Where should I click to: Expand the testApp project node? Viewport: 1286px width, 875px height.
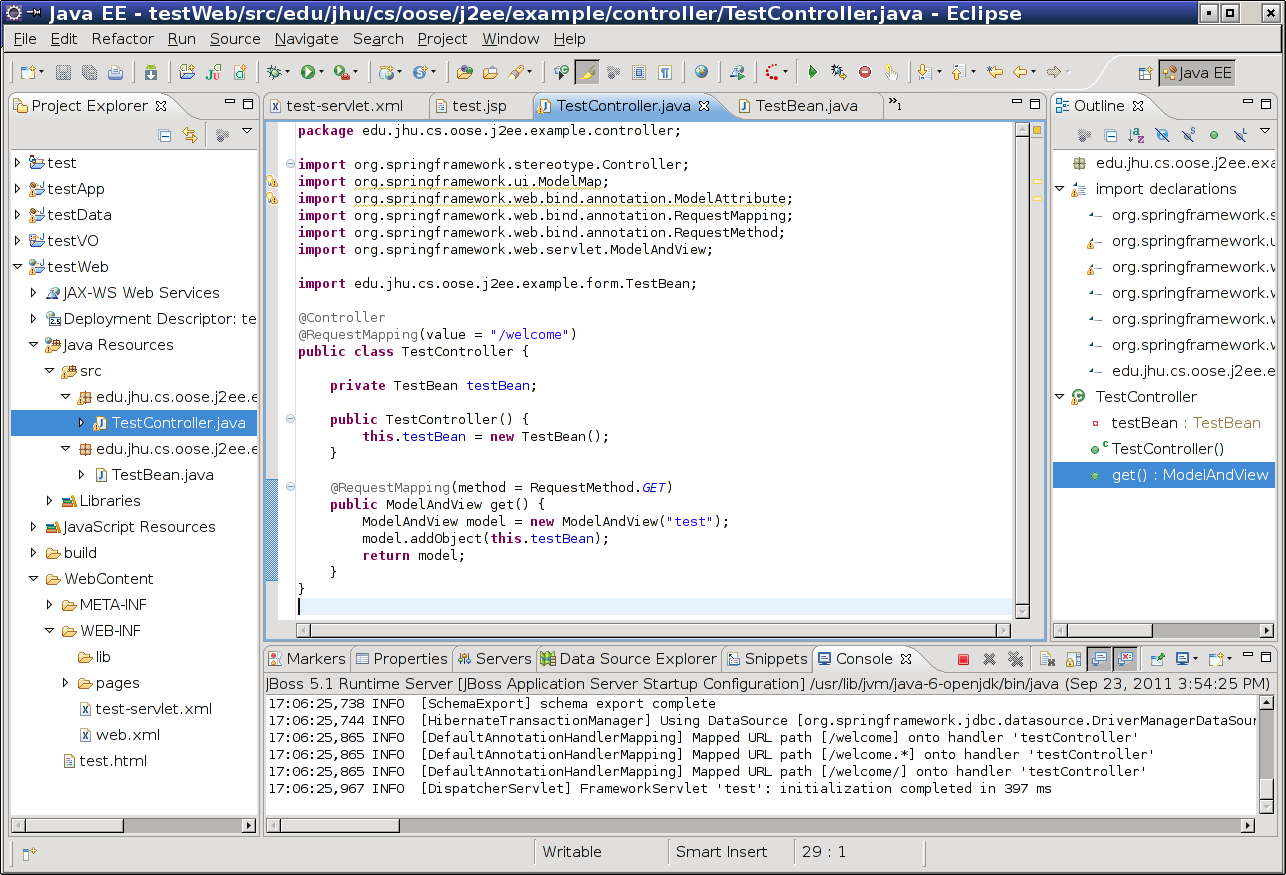17,189
